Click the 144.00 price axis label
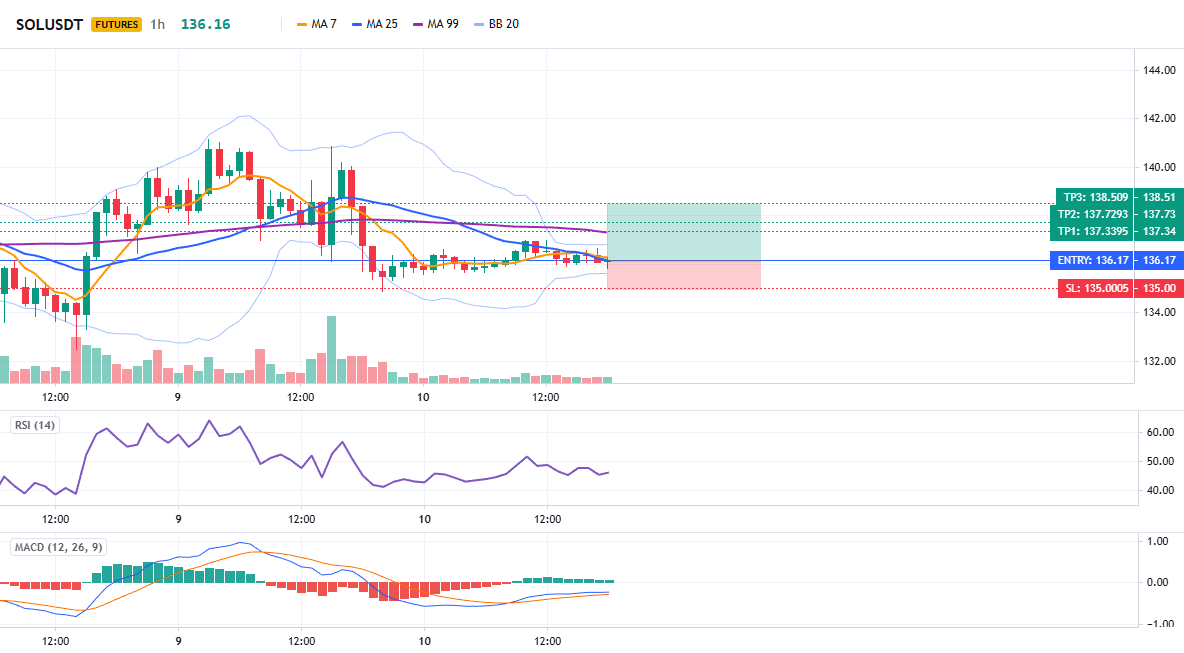The image size is (1184, 653). (x=1159, y=70)
